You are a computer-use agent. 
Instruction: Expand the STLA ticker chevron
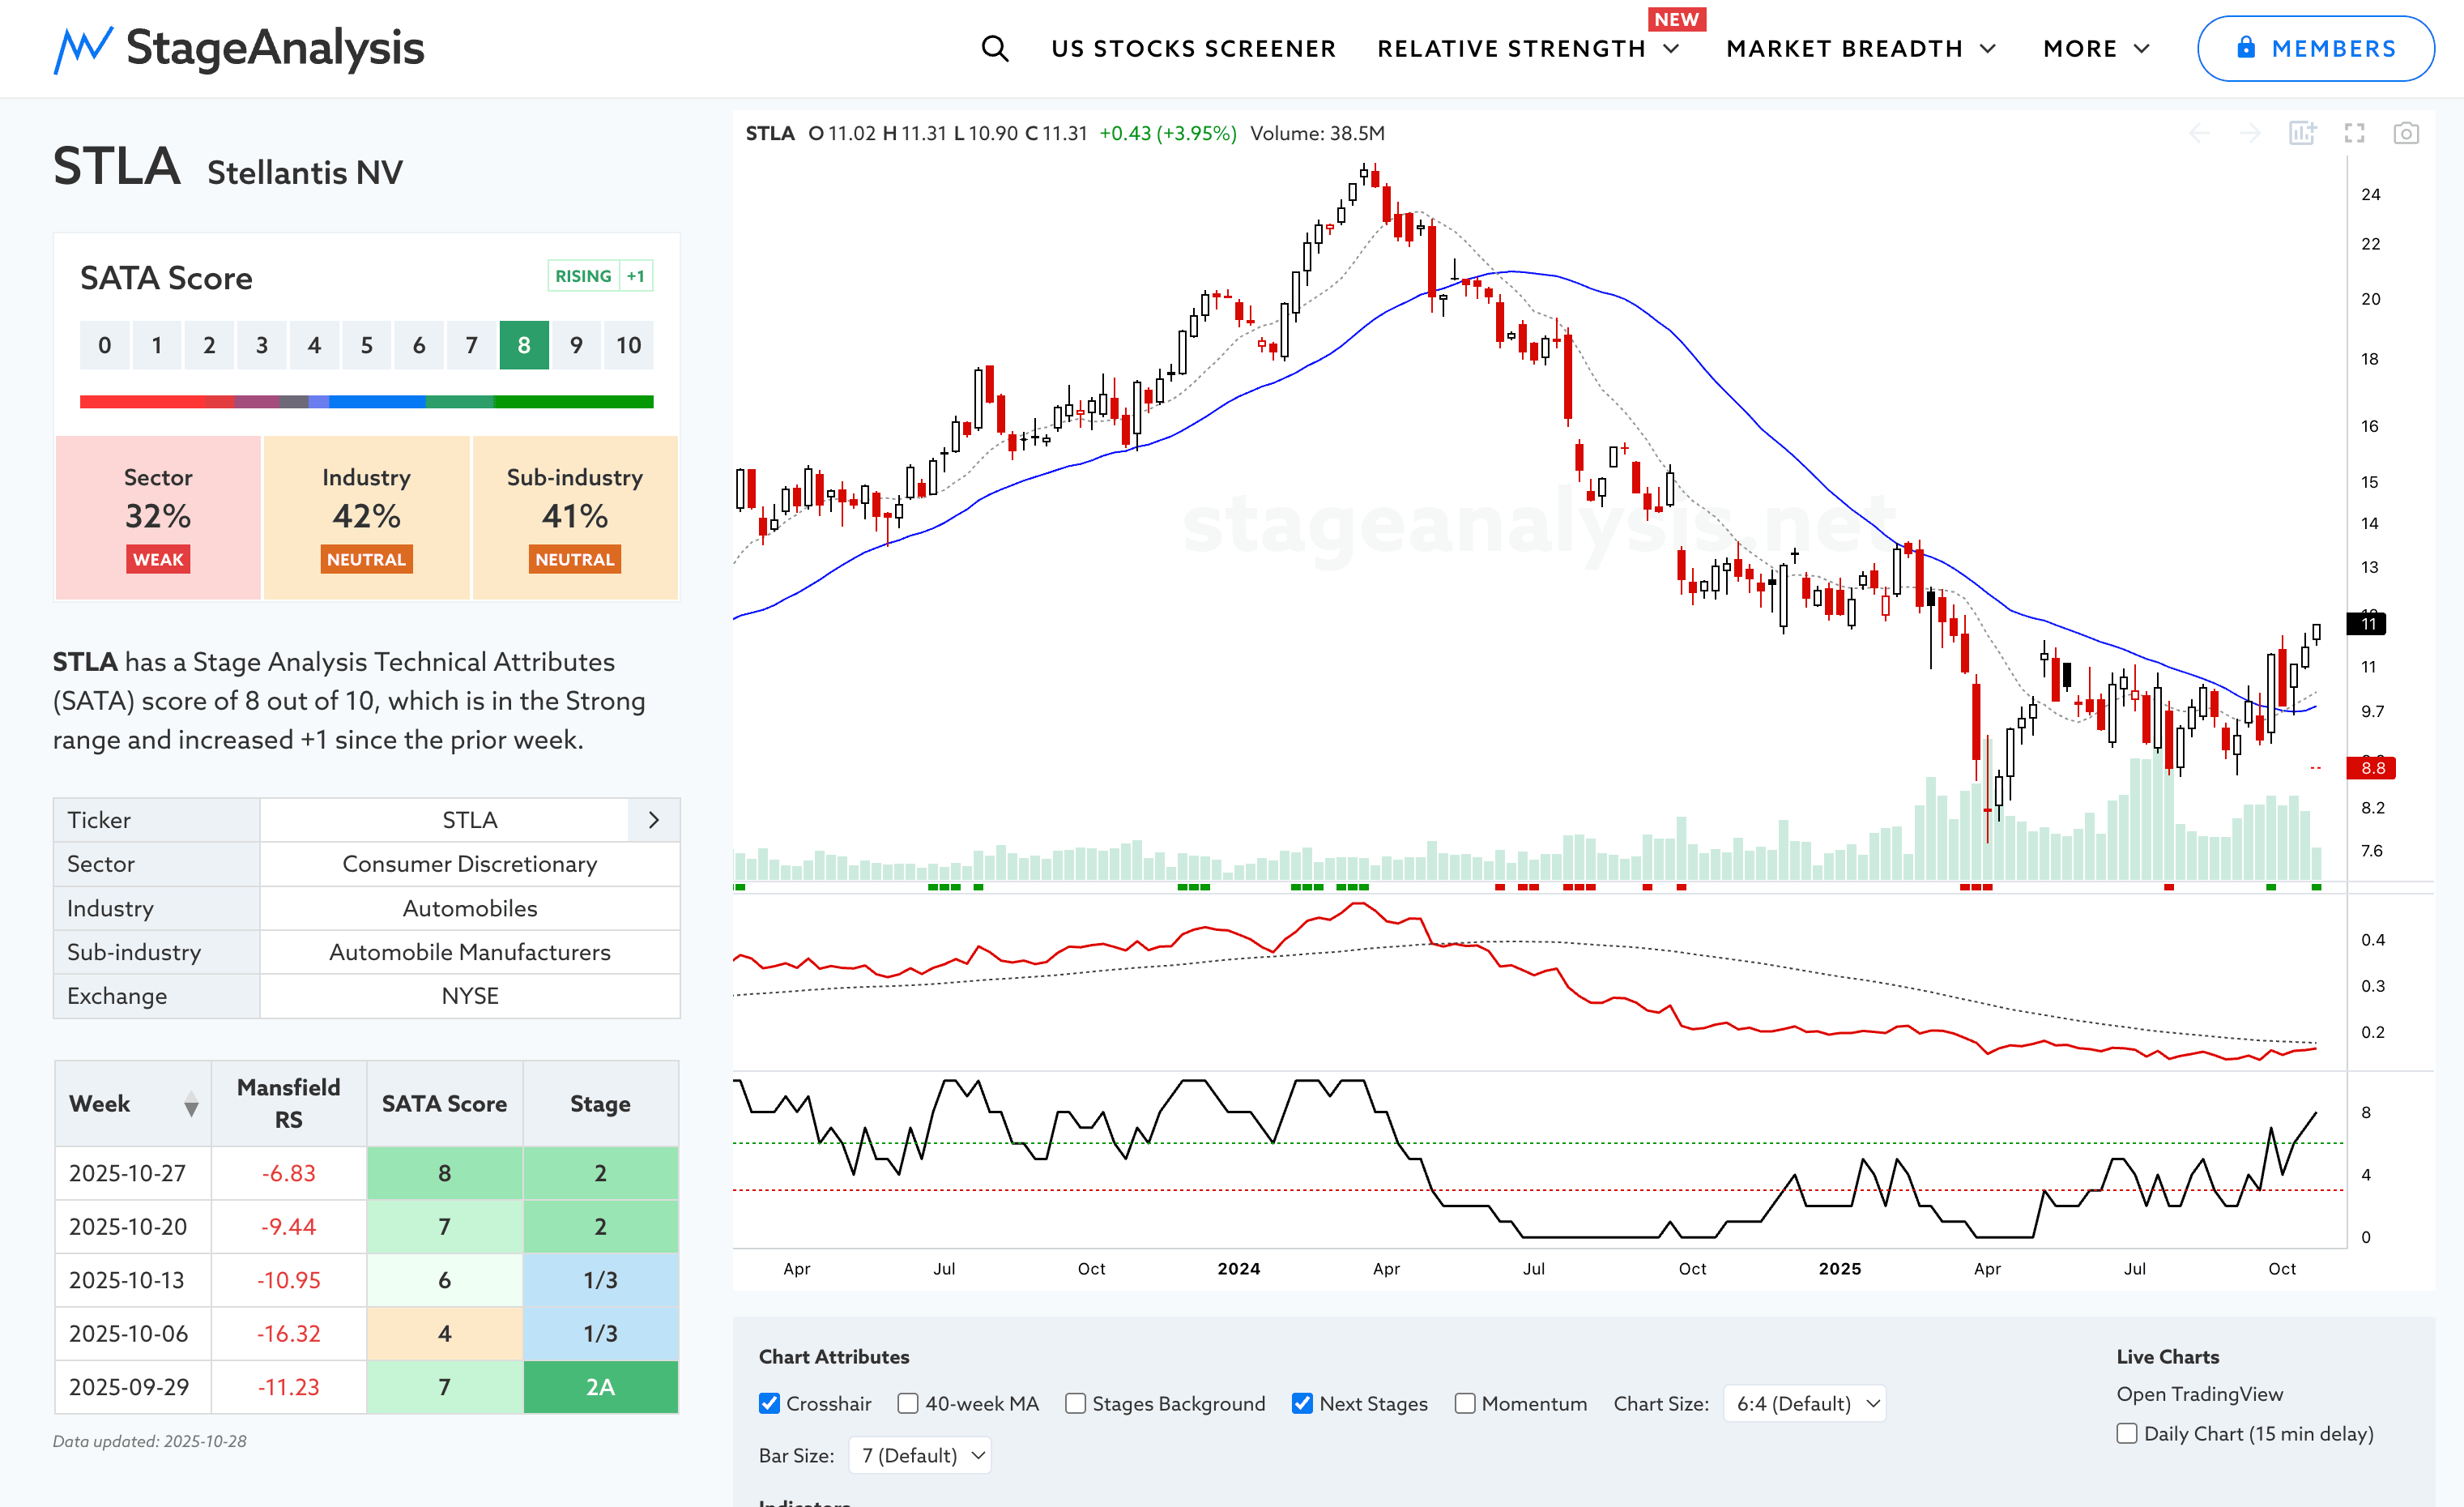click(x=653, y=820)
